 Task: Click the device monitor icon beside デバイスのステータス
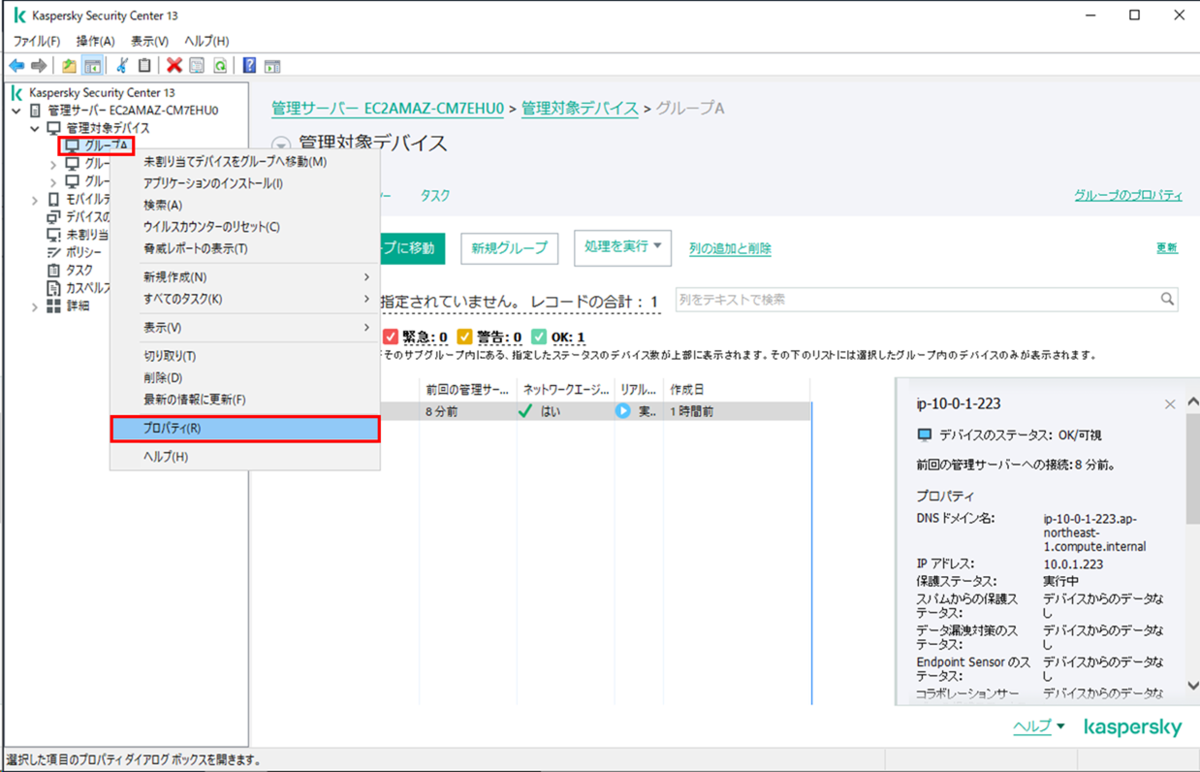924,436
